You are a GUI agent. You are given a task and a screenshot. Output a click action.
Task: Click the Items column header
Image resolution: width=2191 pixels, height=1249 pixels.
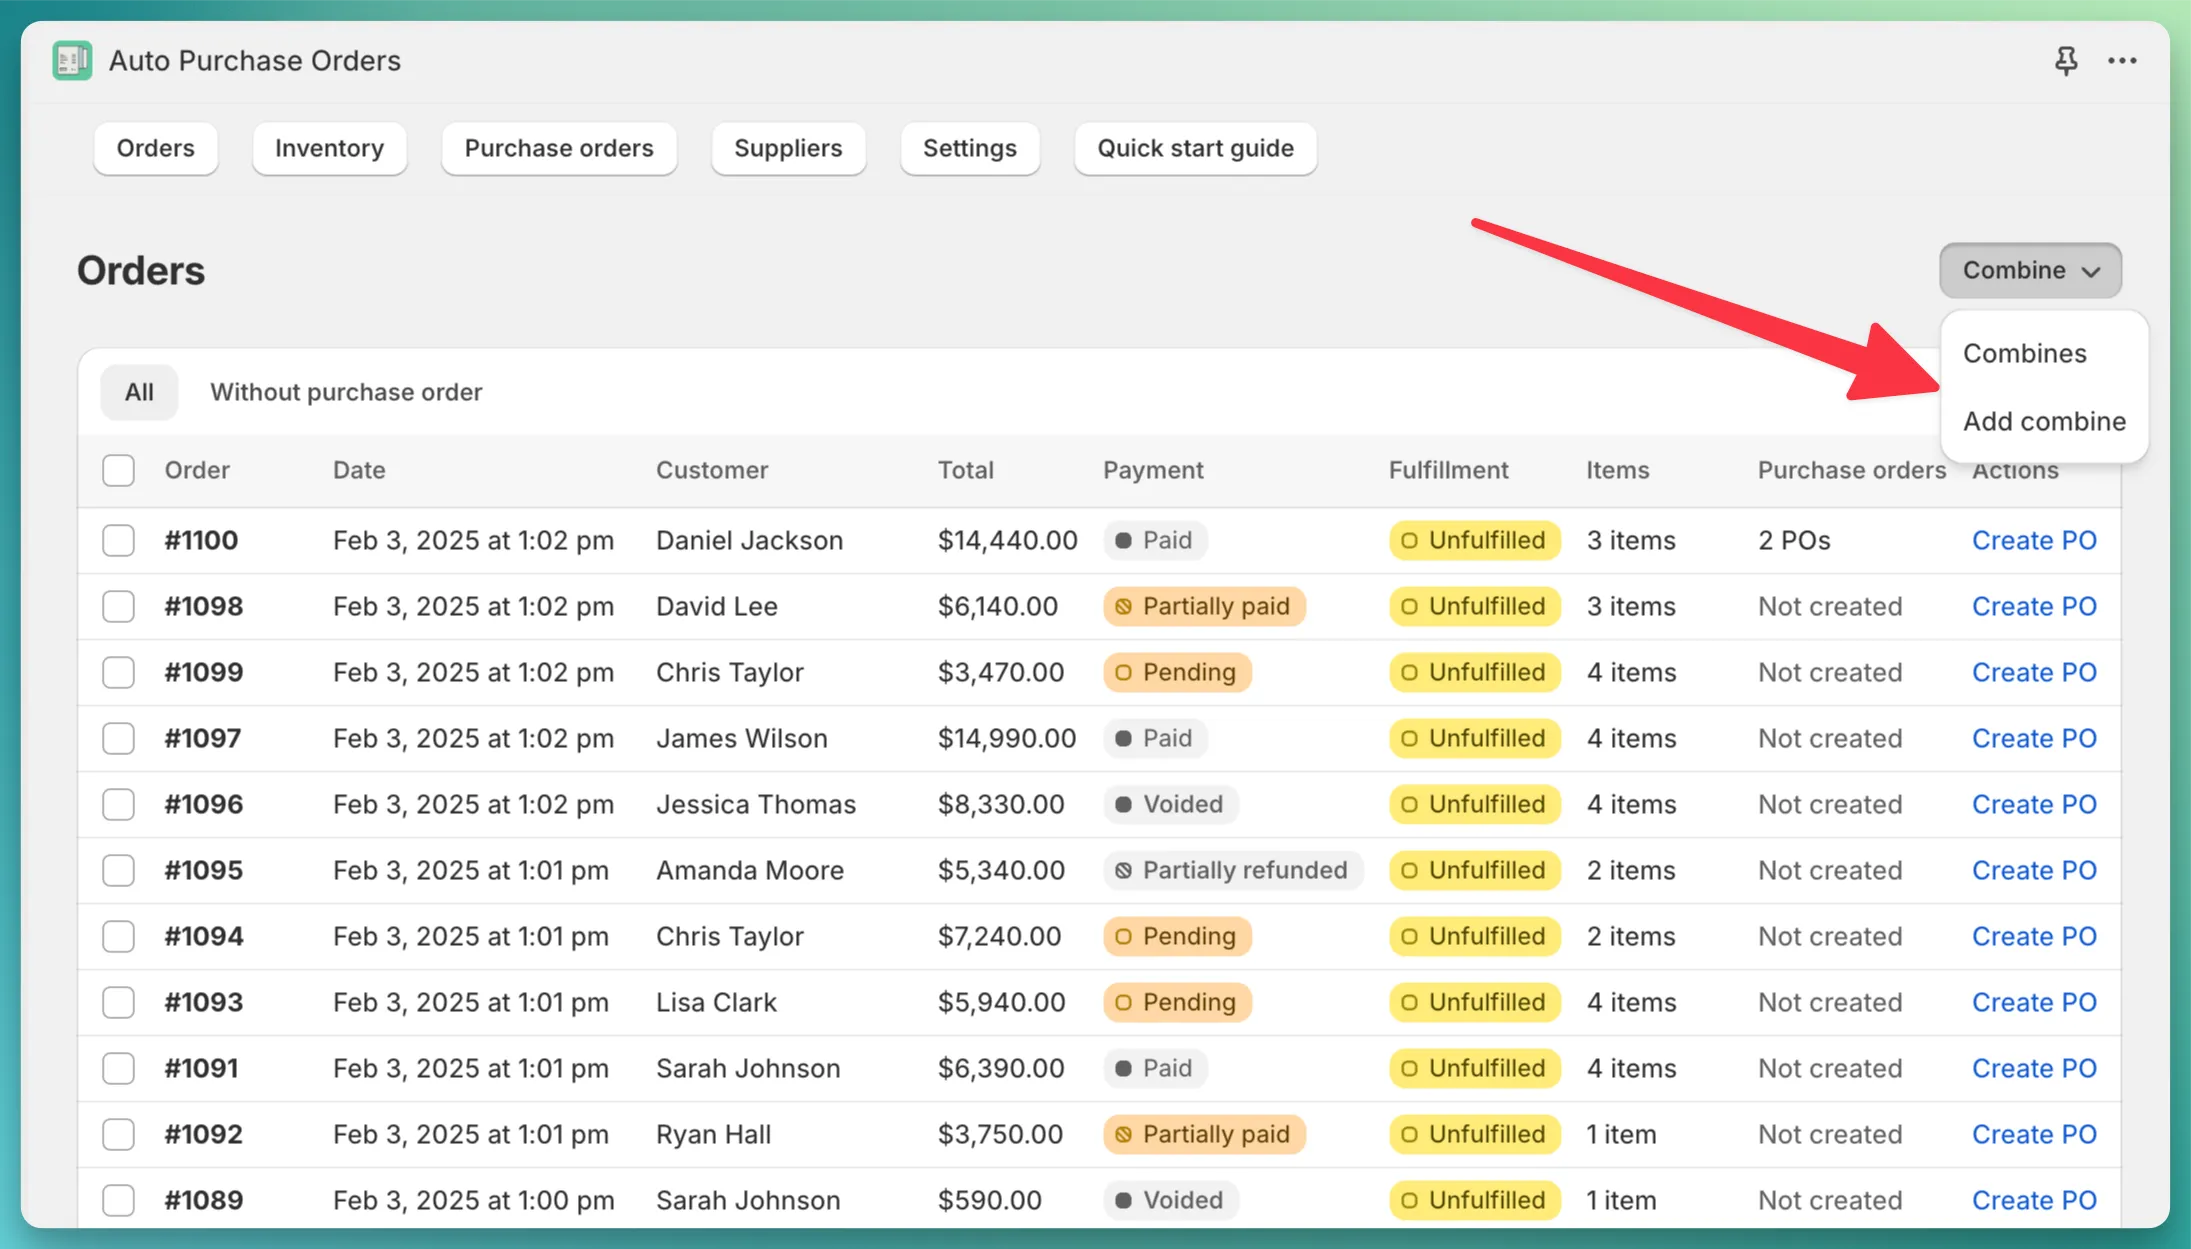click(x=1617, y=470)
